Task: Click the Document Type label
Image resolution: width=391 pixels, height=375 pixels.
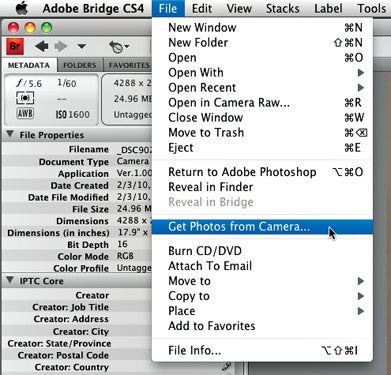Action: point(74,162)
